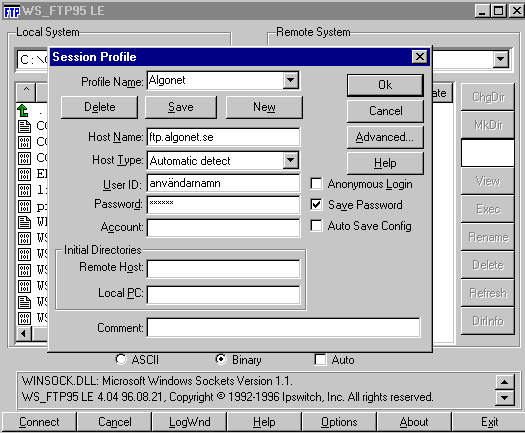525x433 pixels.
Task: Click remote Rename button
Action: (488, 237)
